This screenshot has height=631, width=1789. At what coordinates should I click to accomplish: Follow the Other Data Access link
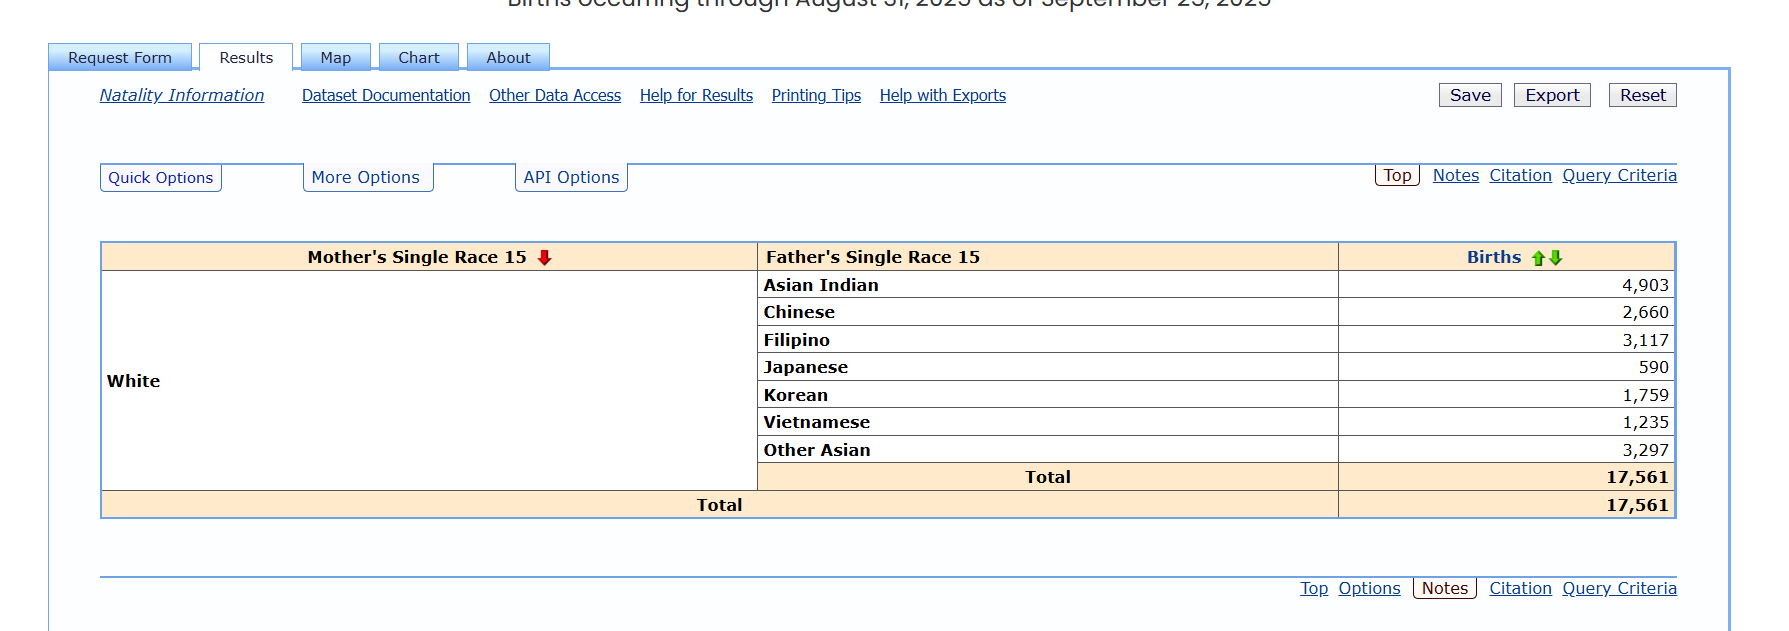tap(555, 95)
